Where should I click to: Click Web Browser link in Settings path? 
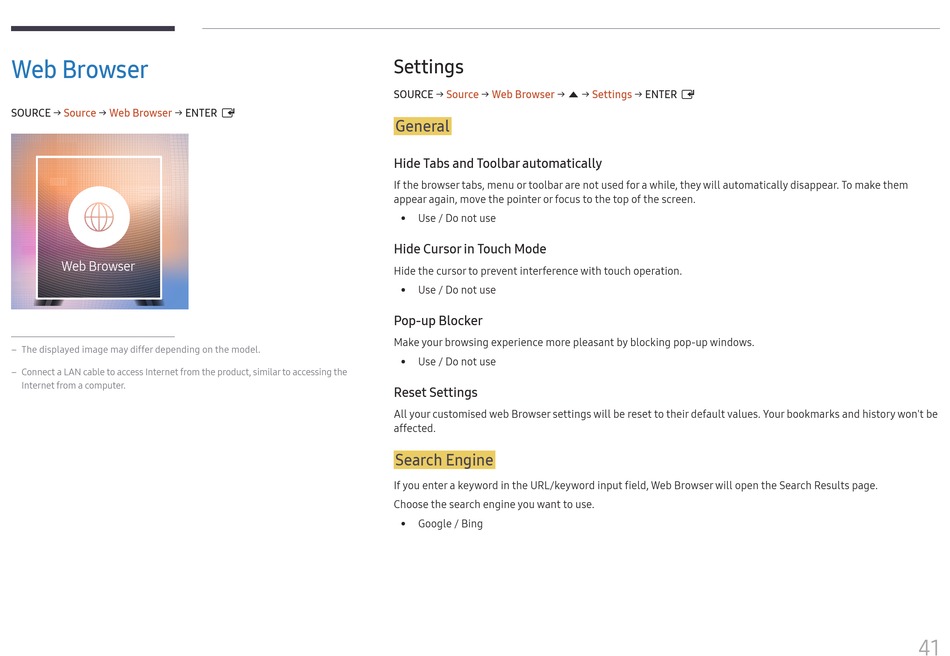coord(523,94)
